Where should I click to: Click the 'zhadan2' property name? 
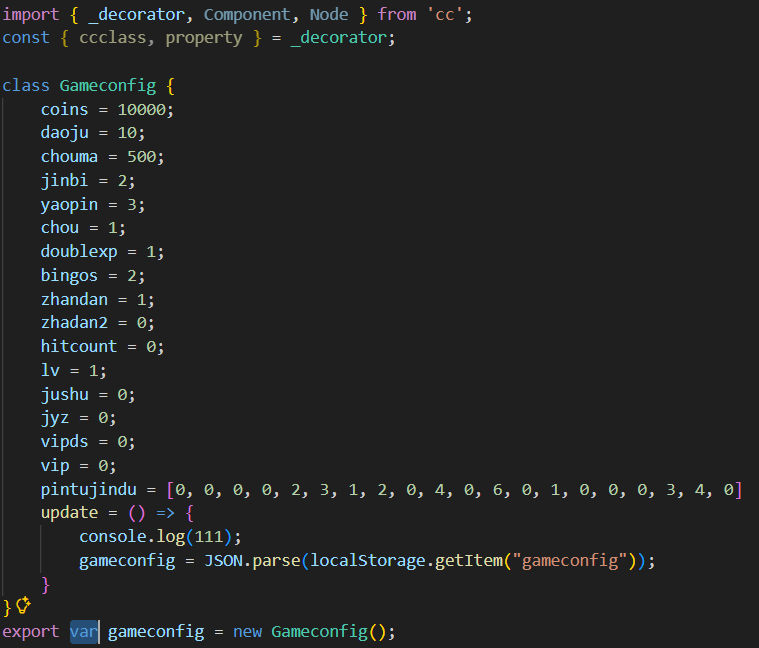74,323
